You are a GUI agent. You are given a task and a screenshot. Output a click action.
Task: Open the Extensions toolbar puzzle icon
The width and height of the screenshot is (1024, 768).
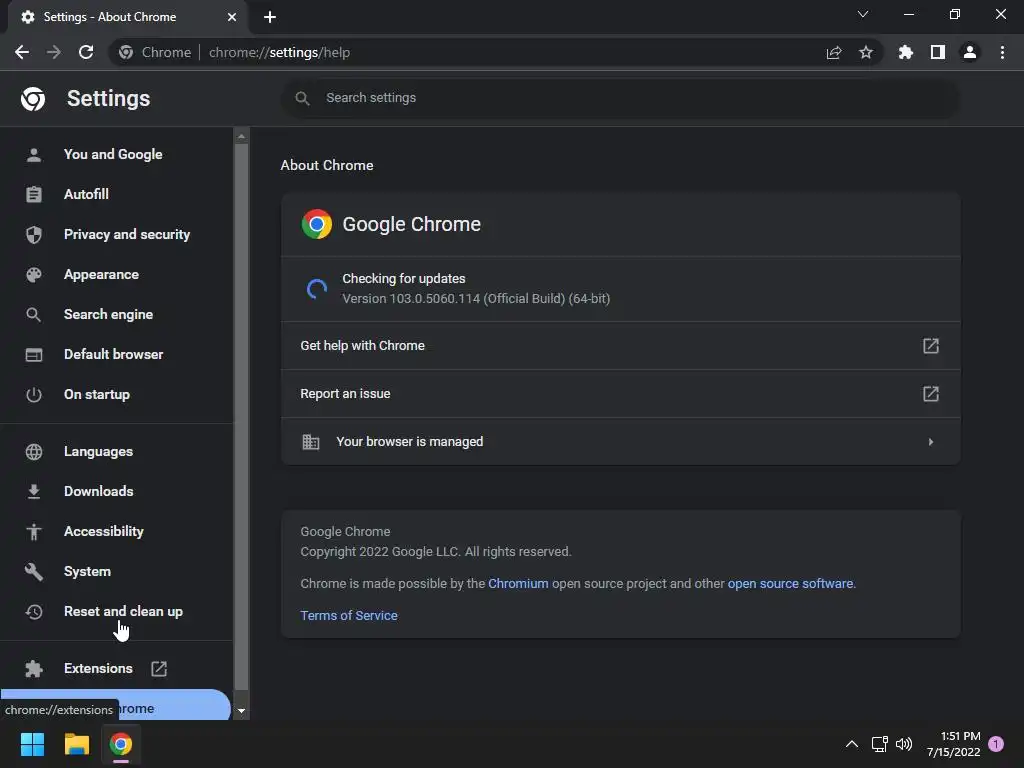coord(905,52)
